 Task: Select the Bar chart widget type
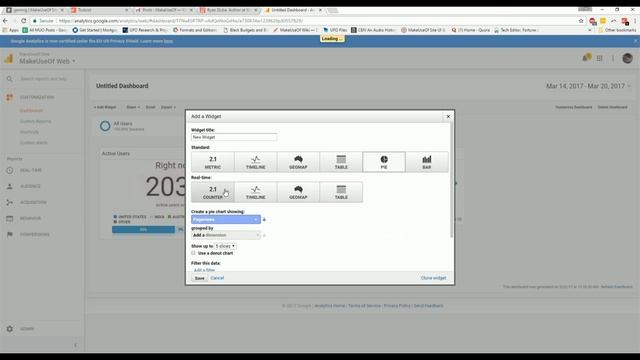[x=427, y=162]
